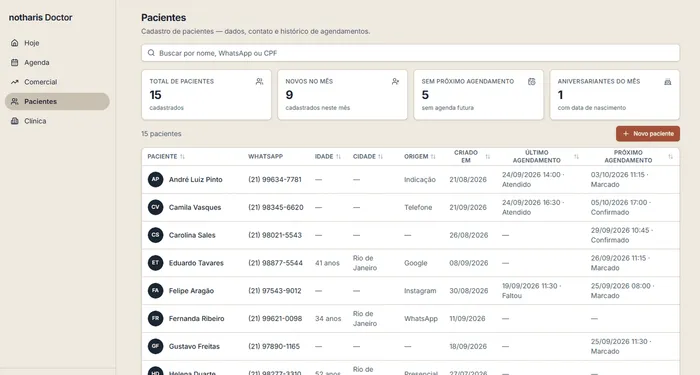Click phone (21) 98345-6620
The image size is (700, 375).
point(276,207)
